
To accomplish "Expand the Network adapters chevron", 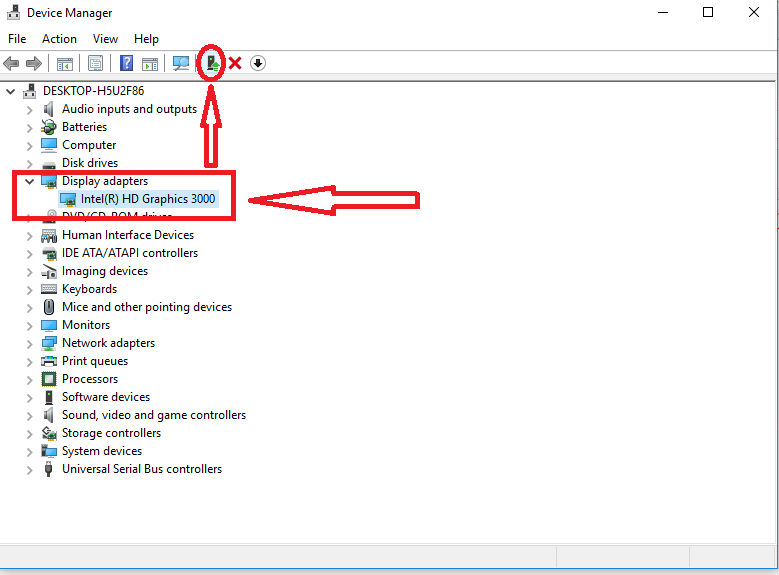I will 29,343.
